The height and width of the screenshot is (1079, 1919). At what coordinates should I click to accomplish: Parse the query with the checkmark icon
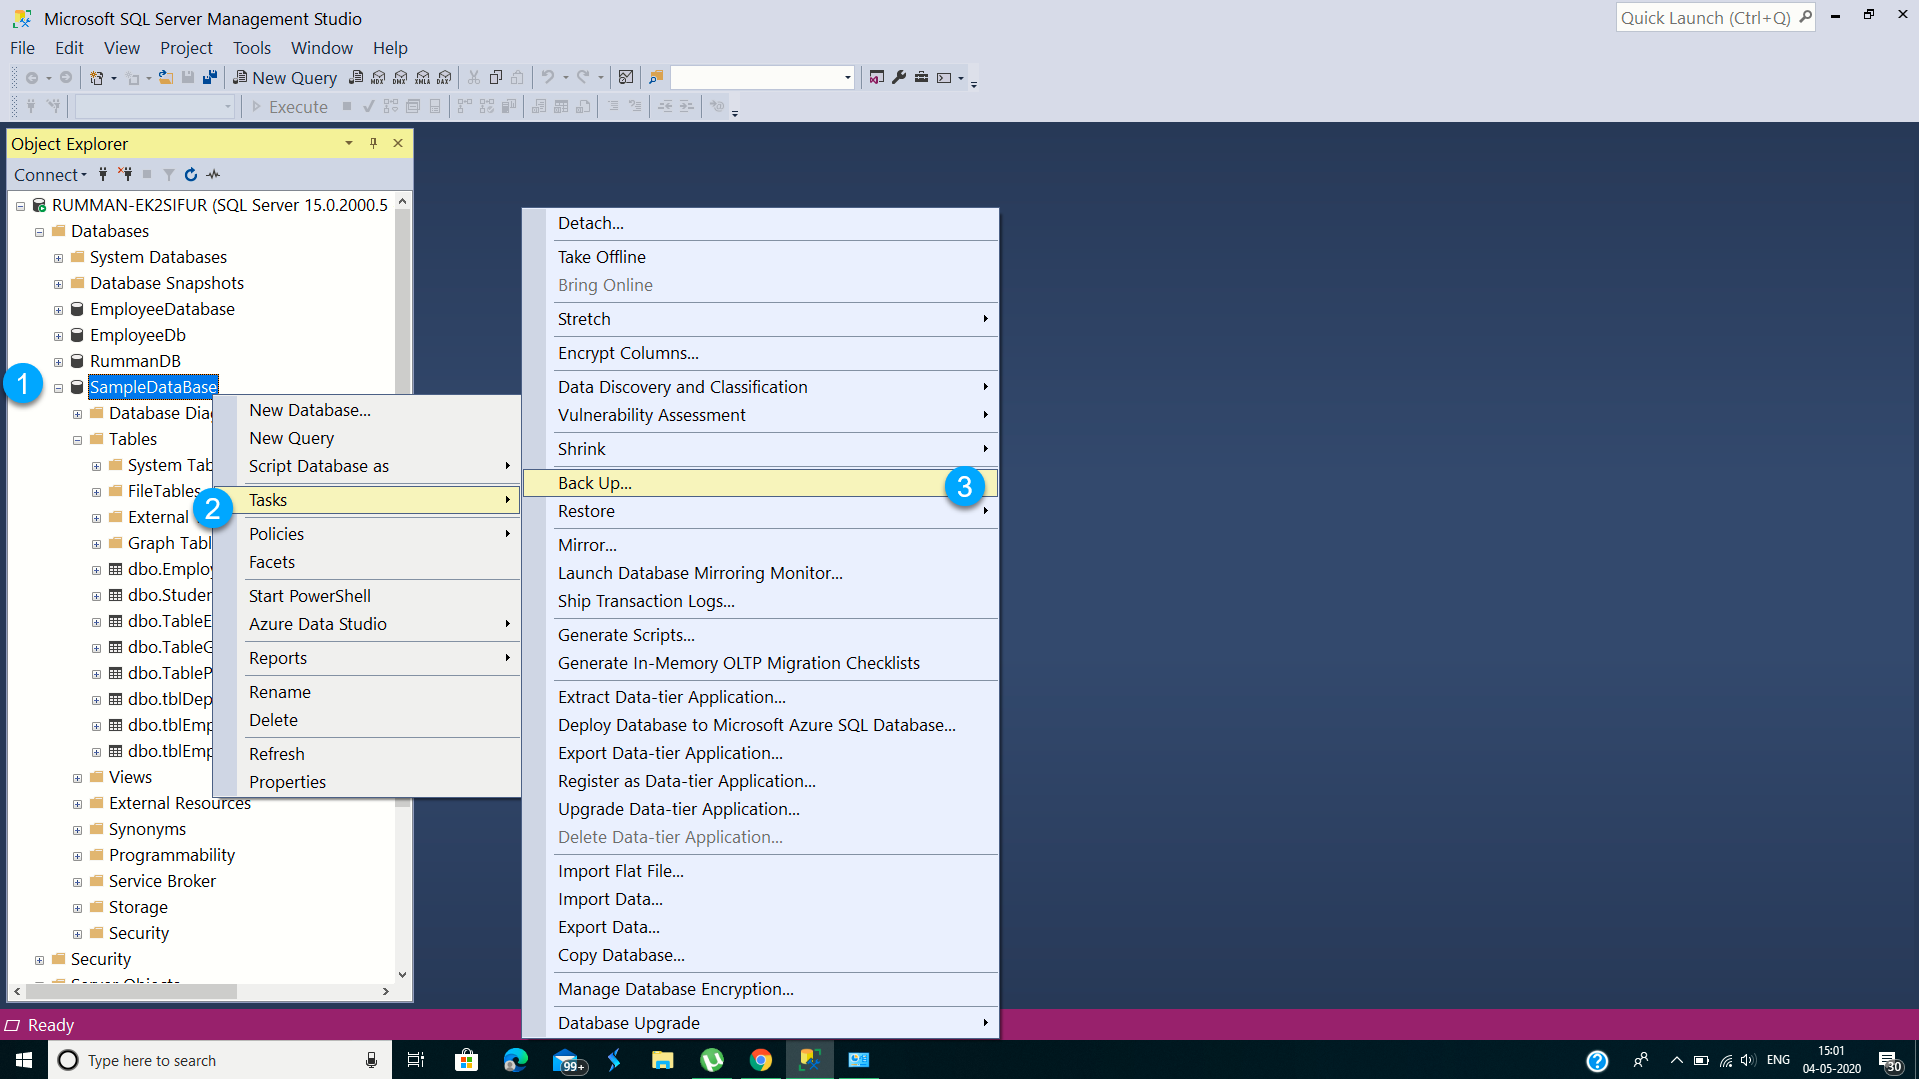click(369, 106)
